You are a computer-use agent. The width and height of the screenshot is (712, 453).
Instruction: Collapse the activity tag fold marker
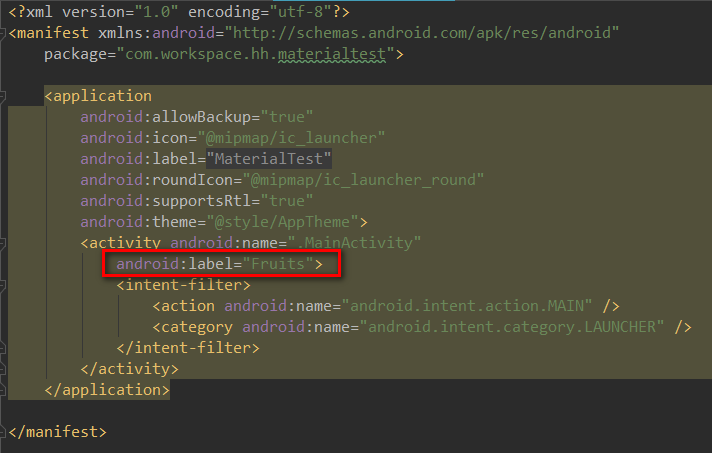[x=2, y=243]
